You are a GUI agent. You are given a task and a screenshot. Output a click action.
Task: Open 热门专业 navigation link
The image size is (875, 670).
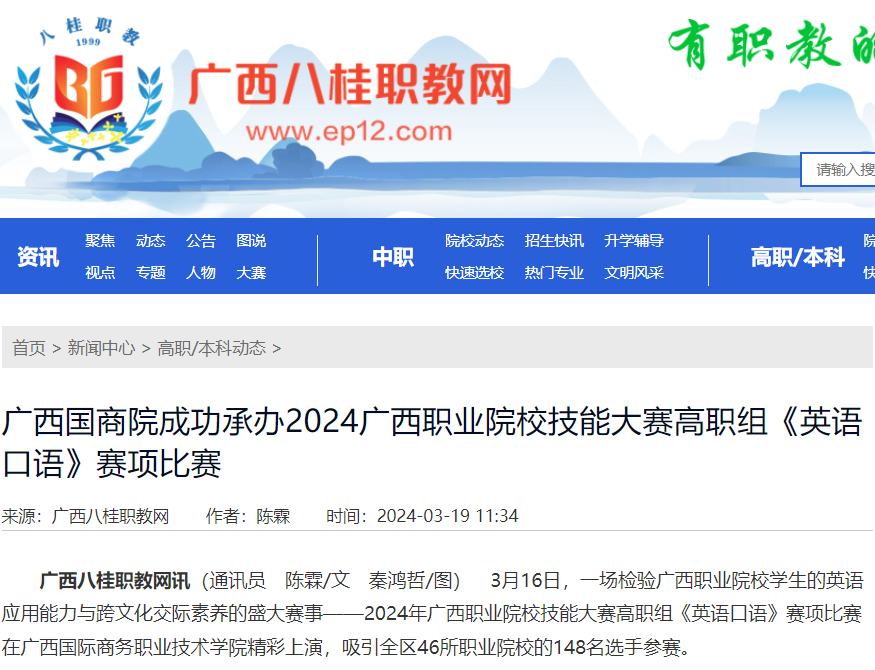coord(554,272)
